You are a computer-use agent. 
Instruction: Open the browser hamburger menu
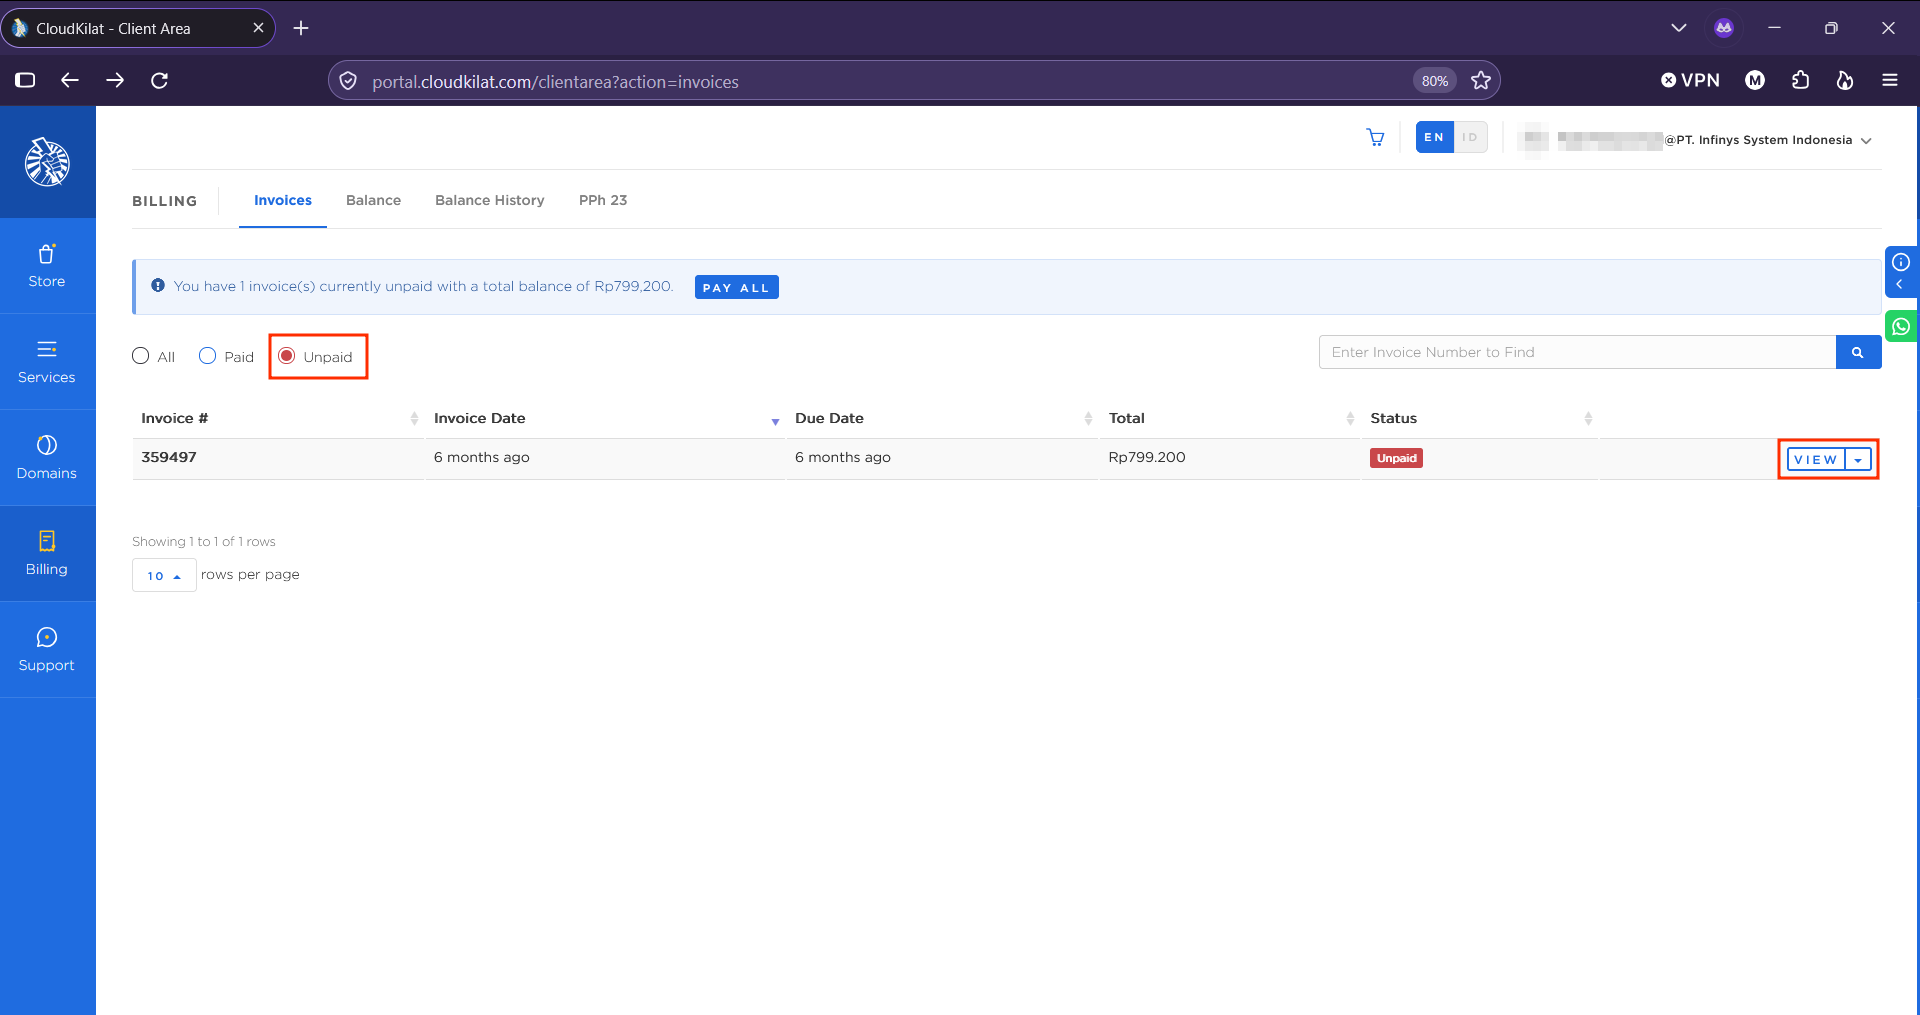[1889, 81]
